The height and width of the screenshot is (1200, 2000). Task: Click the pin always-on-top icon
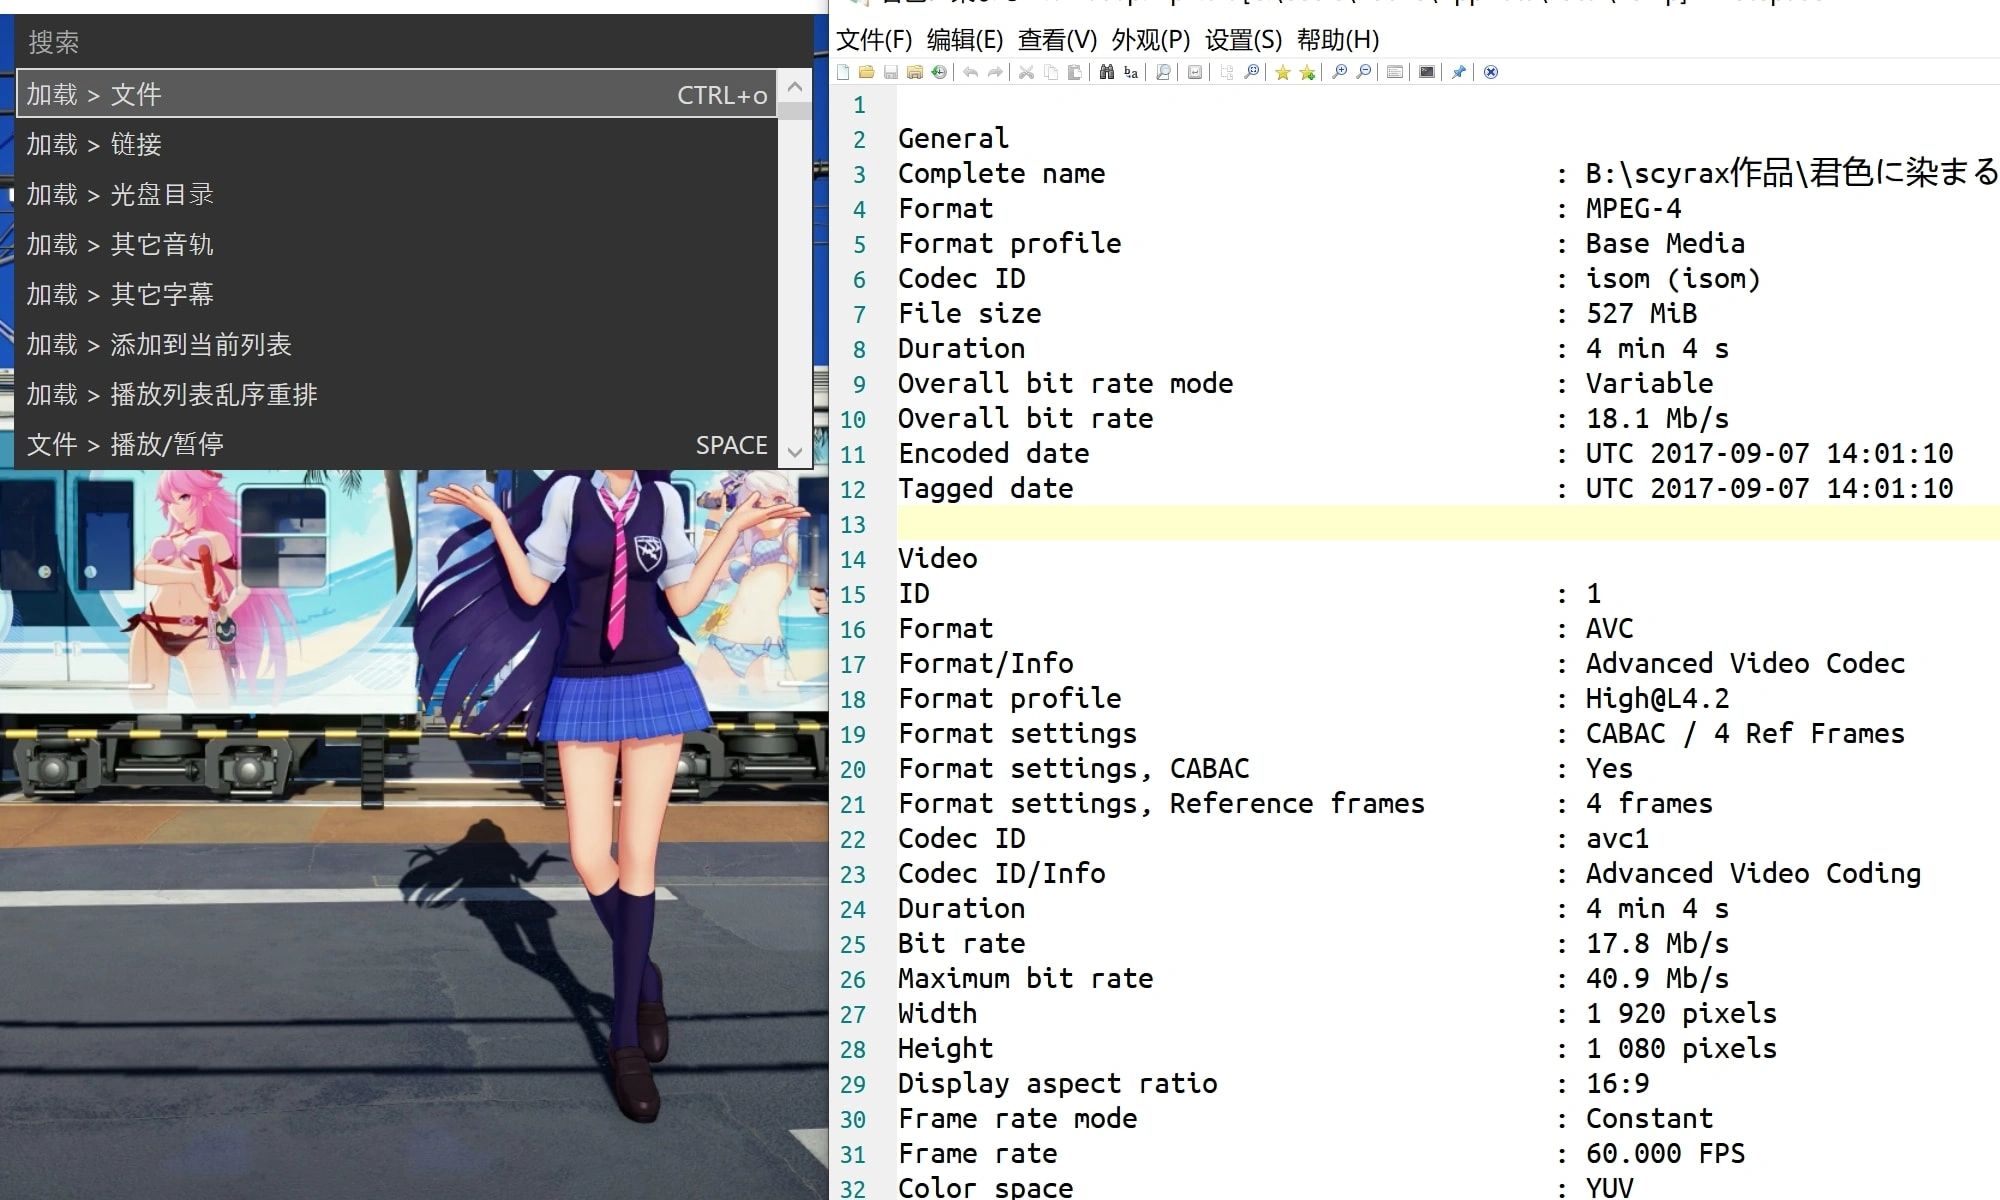click(x=1459, y=72)
